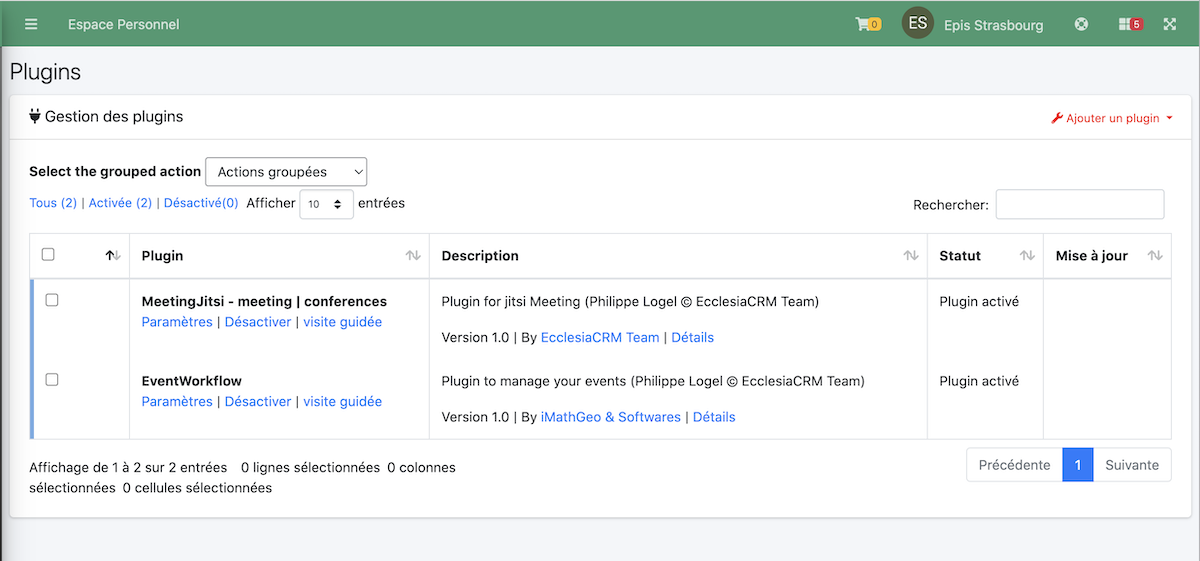Screen dimensions: 1200x561
Task: Click the MeetingJitsi - meeting | conferences title
Action: coord(264,301)
